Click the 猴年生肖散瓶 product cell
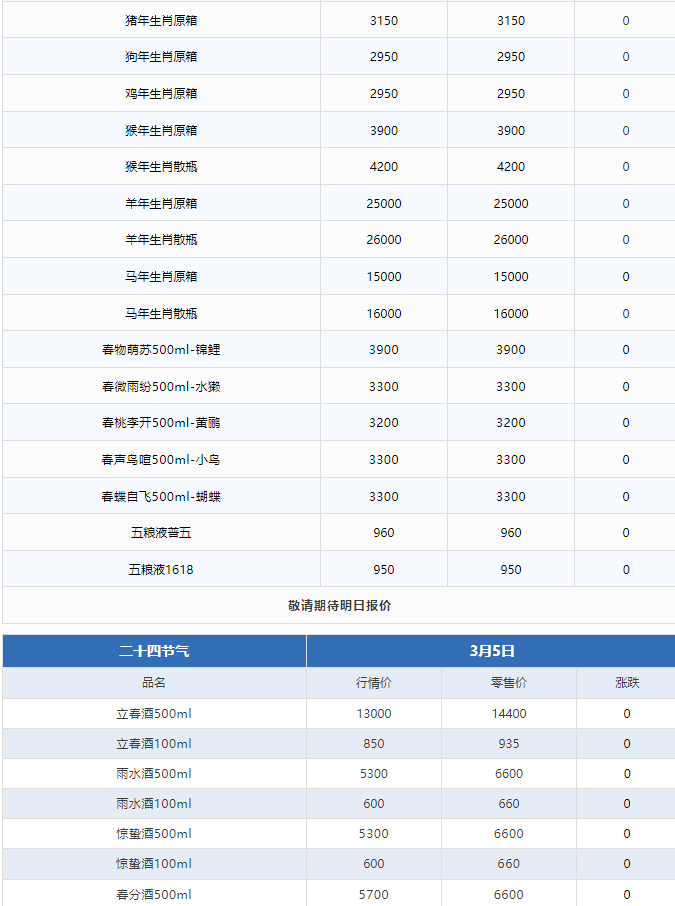This screenshot has width=675, height=906. pyautogui.click(x=161, y=167)
